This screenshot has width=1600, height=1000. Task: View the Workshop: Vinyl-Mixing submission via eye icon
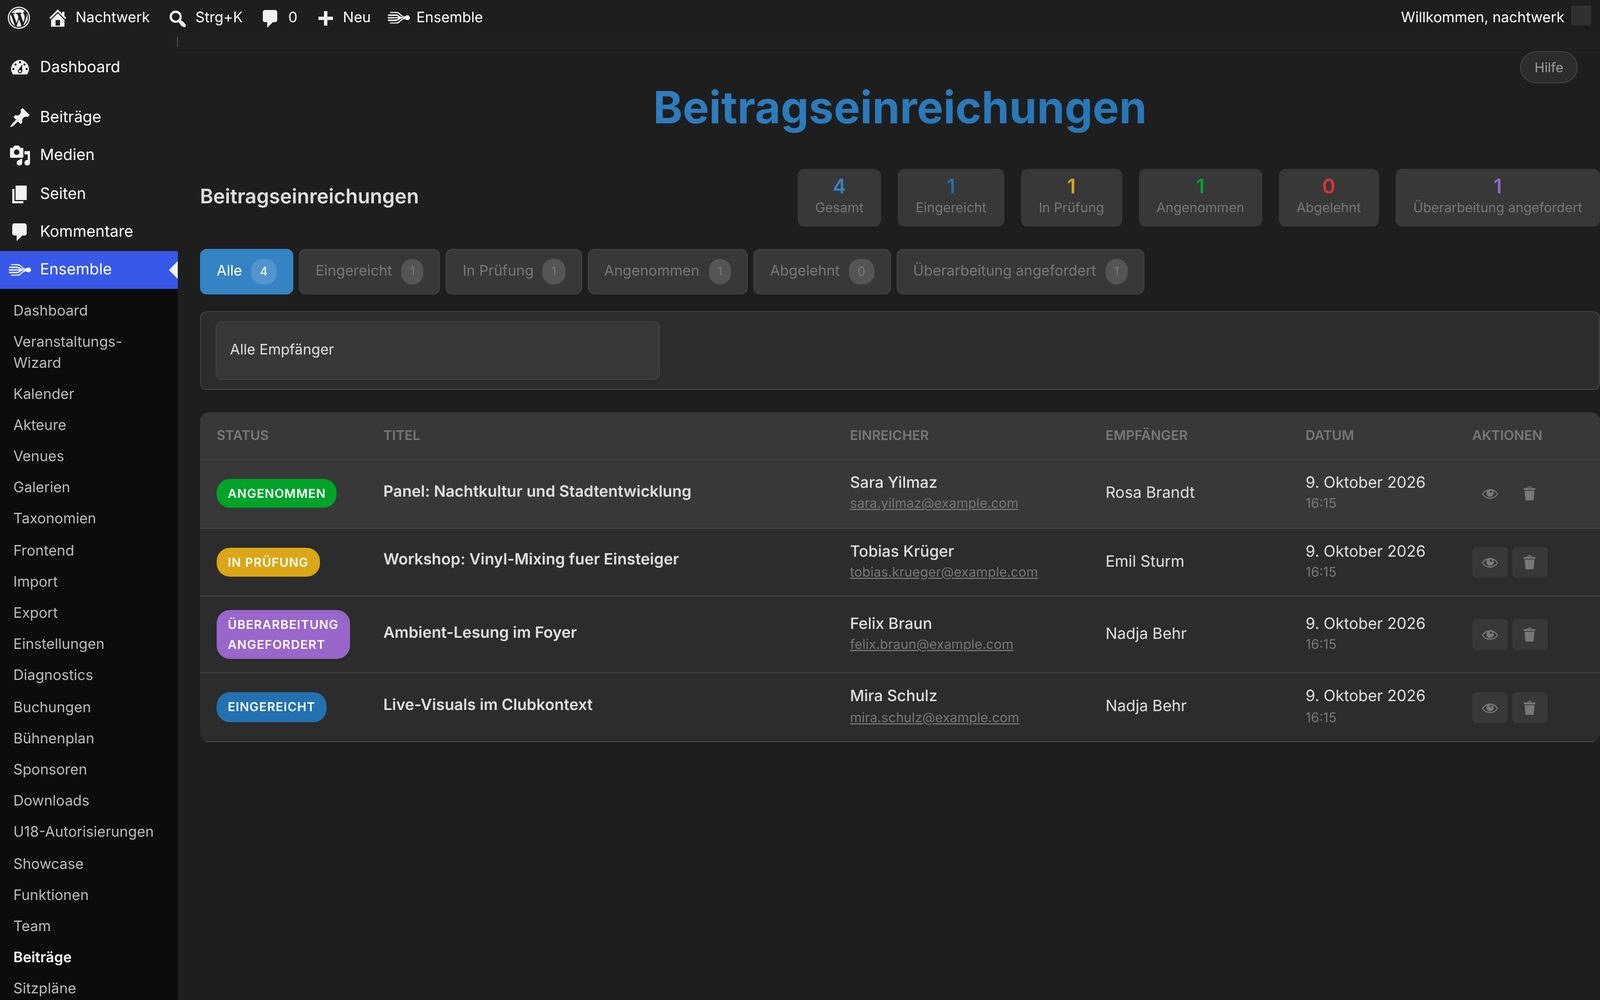click(1489, 562)
